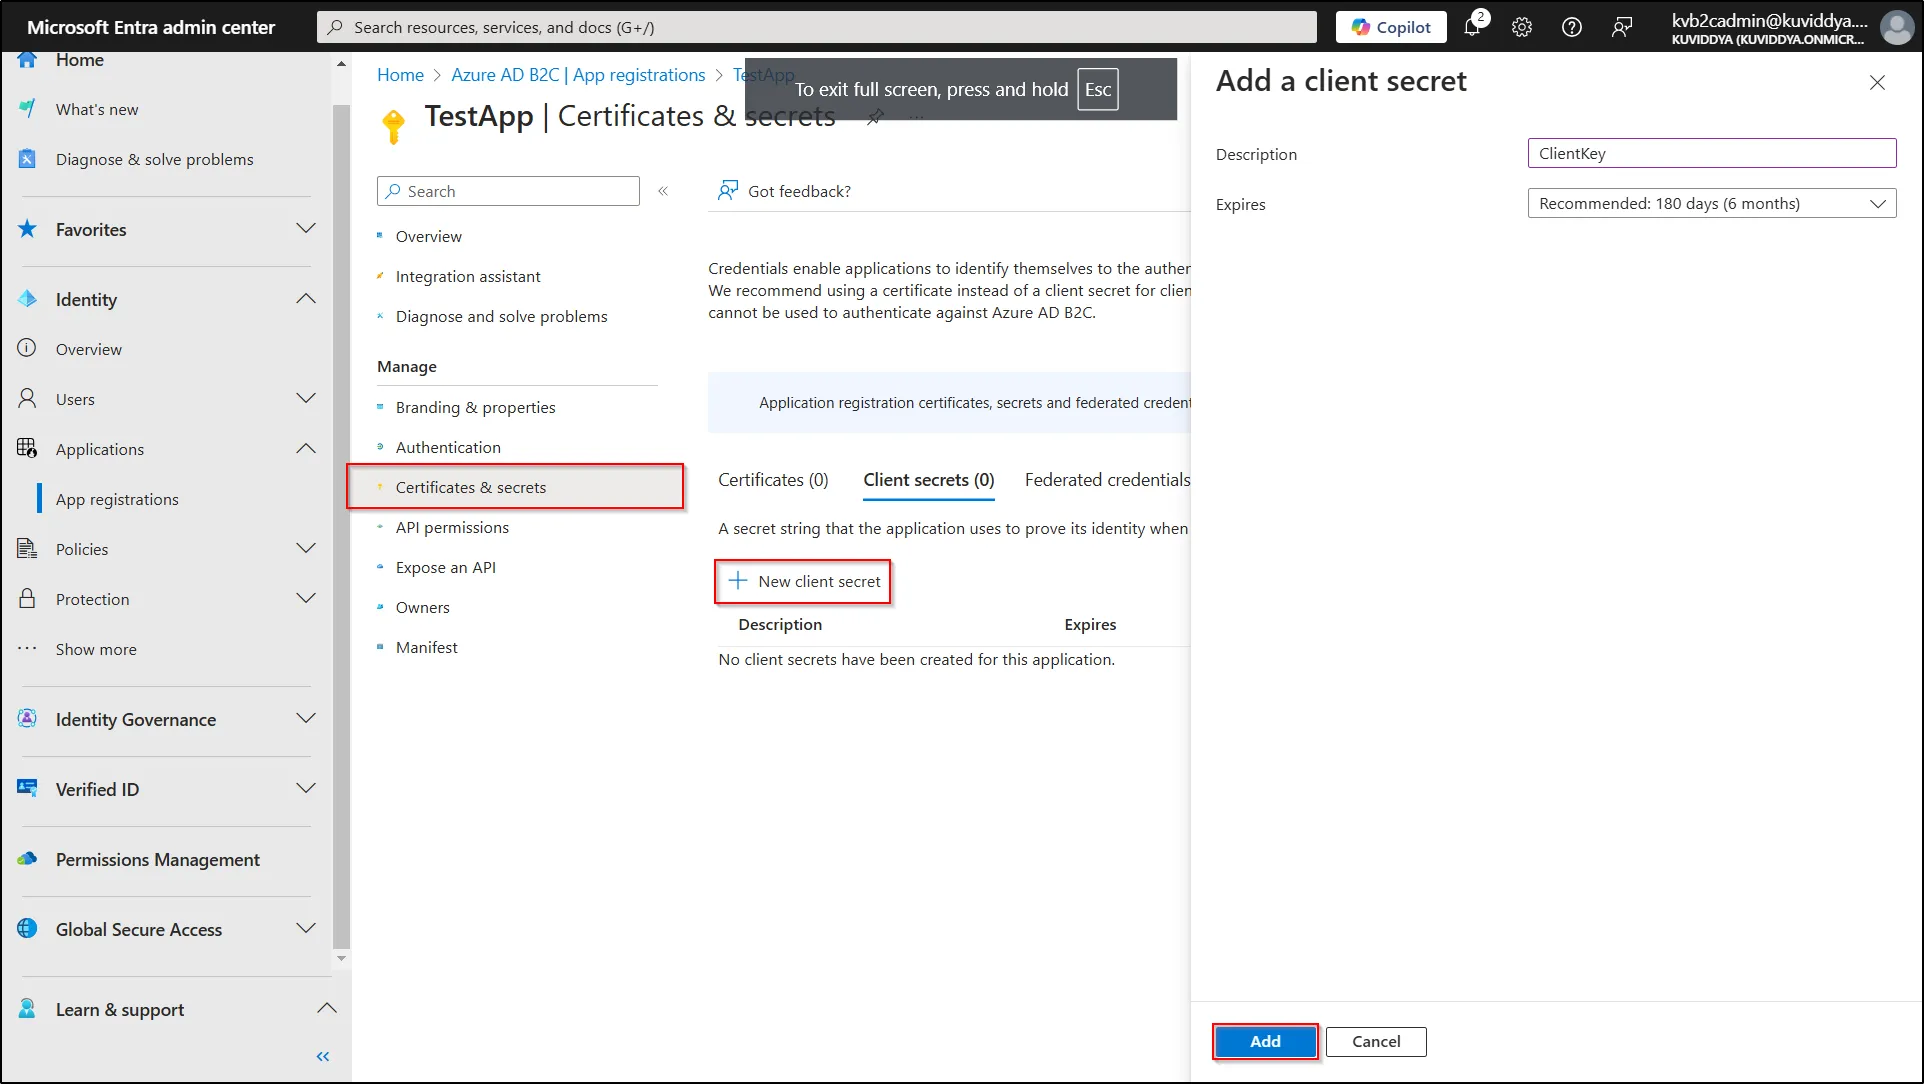This screenshot has height=1084, width=1924.
Task: Switch to the Certificates (0) tab
Action: pos(773,480)
